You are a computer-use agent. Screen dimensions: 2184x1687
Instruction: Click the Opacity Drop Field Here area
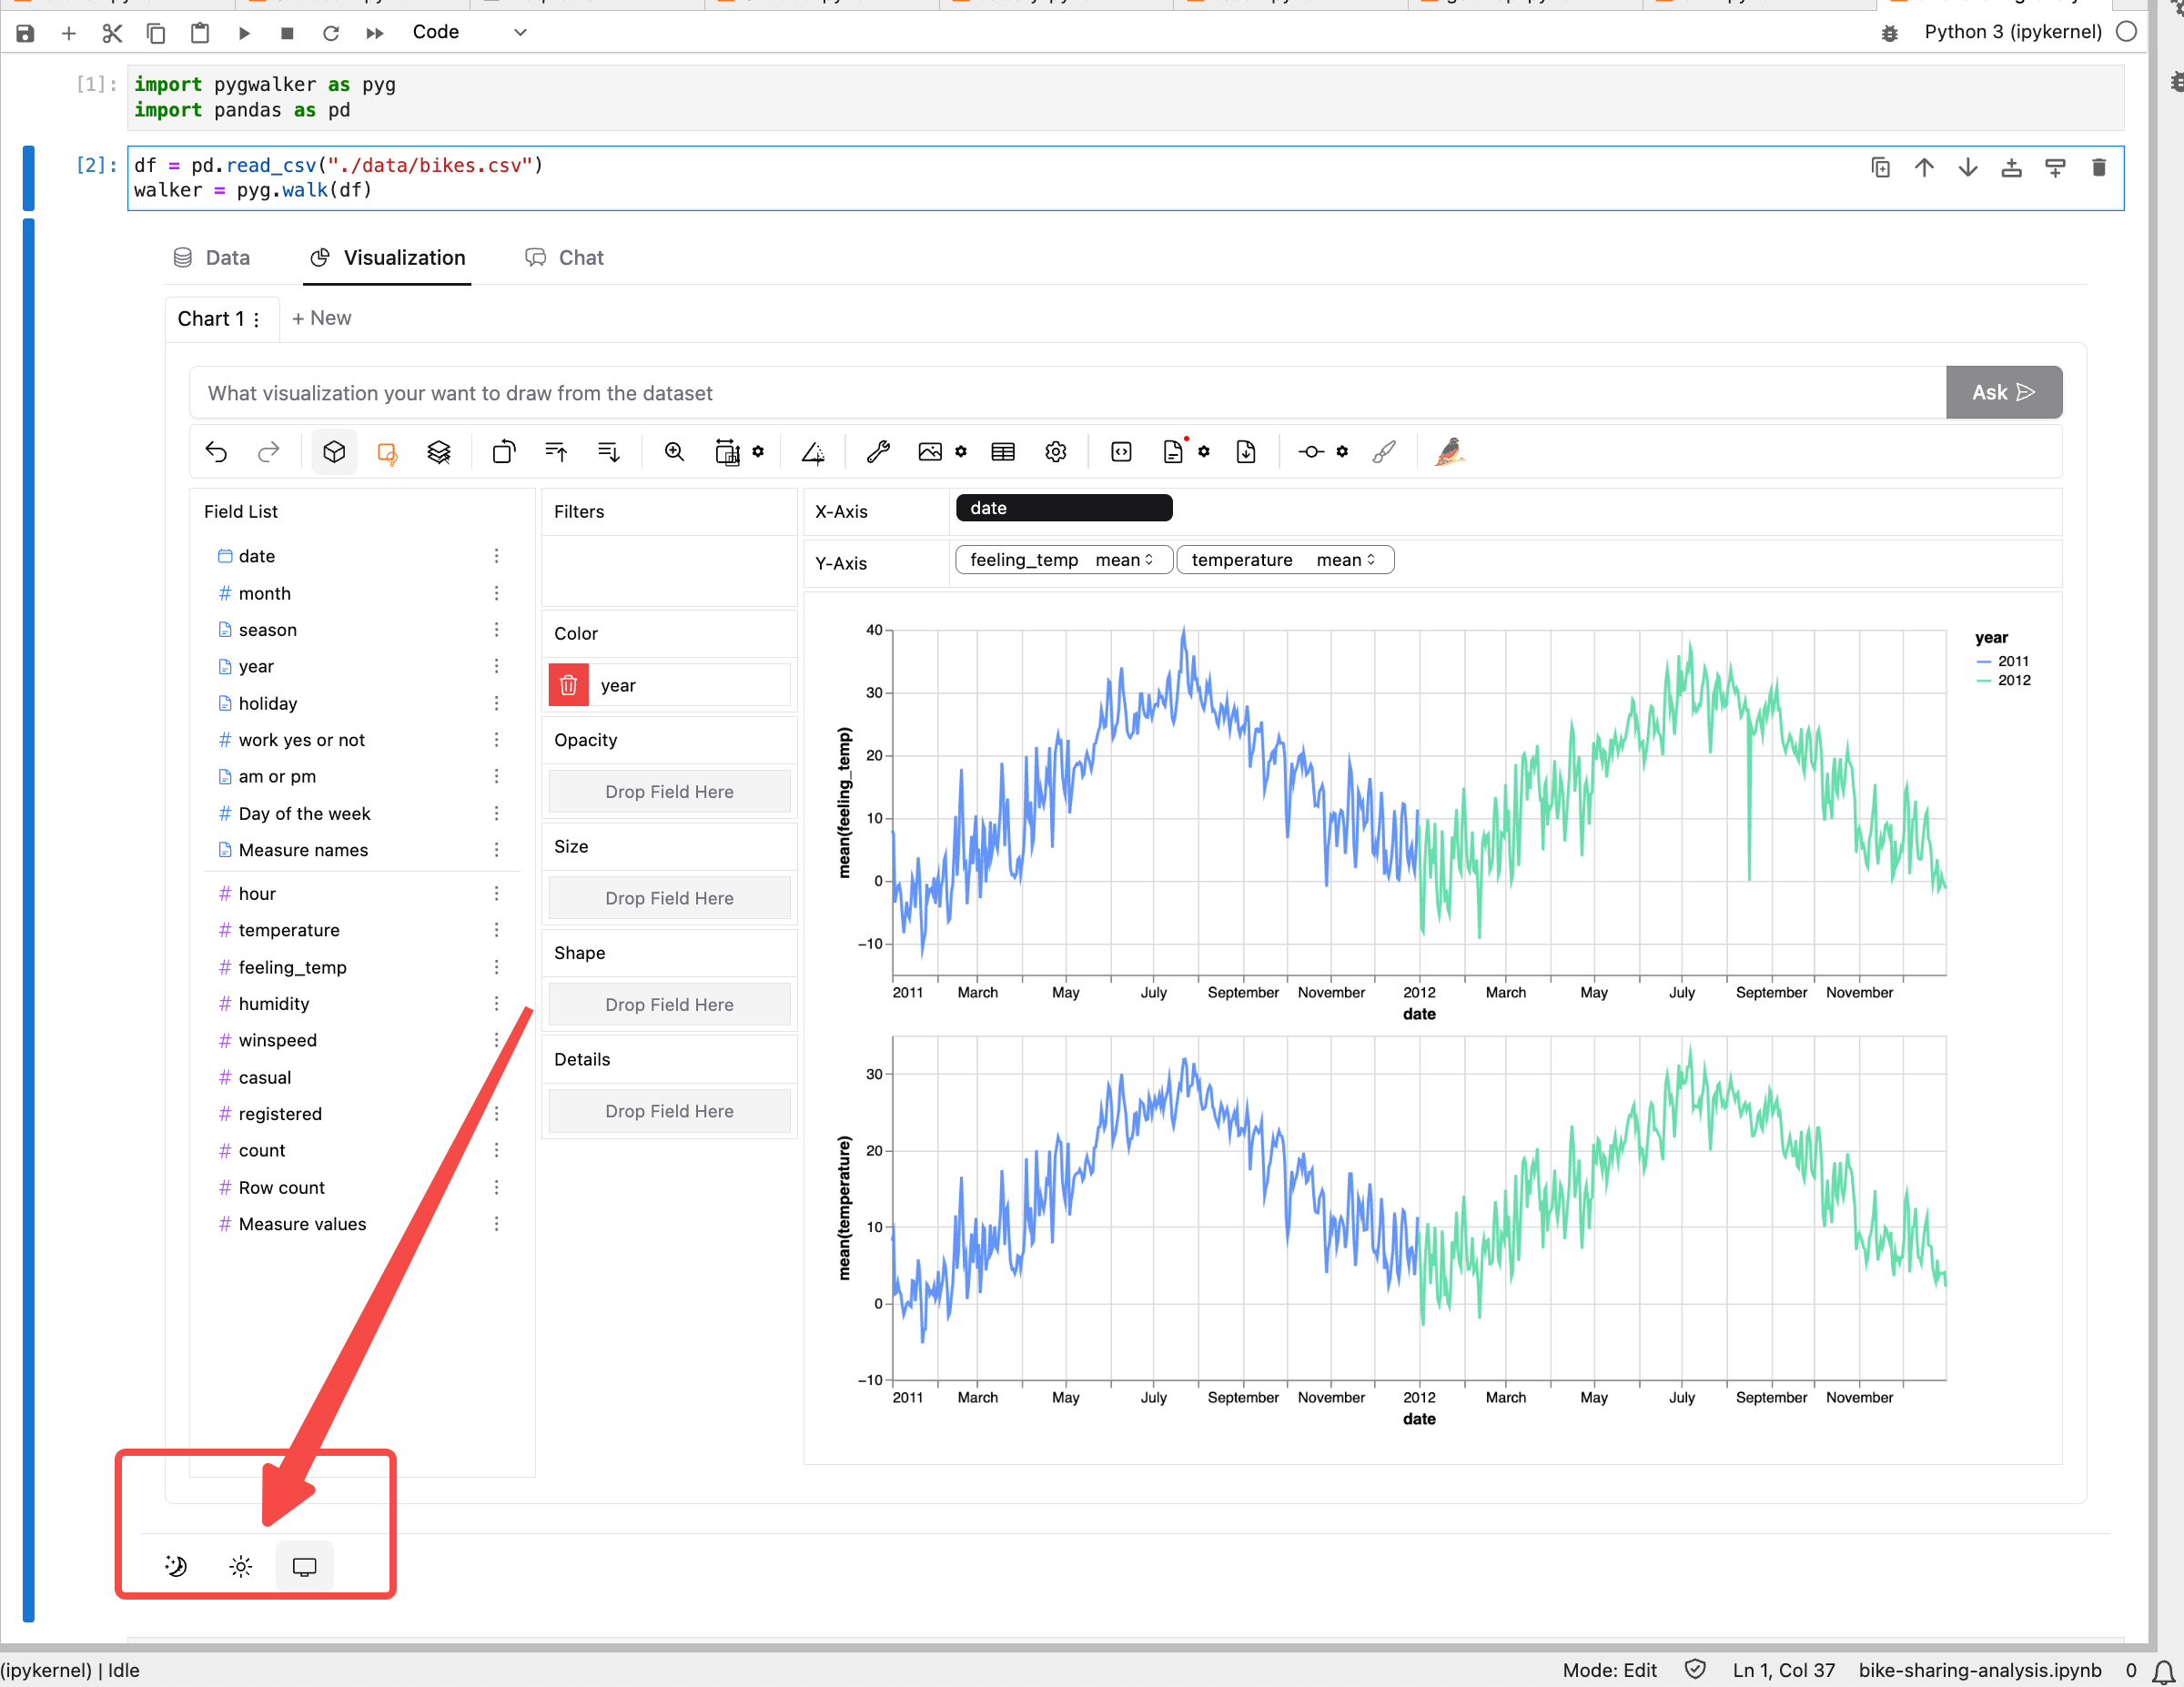[669, 791]
